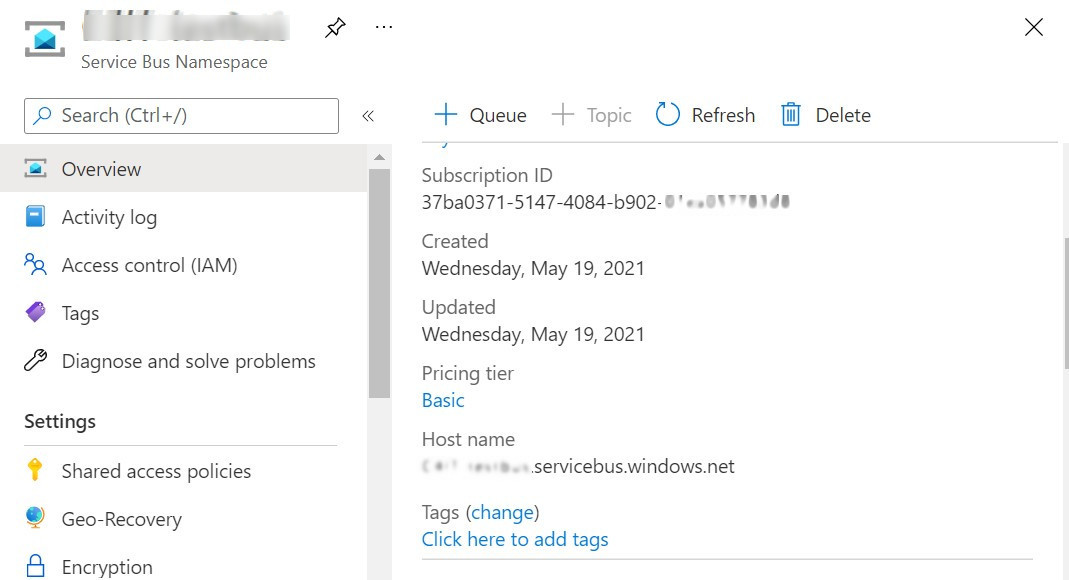The height and width of the screenshot is (580, 1069).
Task: Collapse the sidebar with double chevron
Action: pos(368,116)
